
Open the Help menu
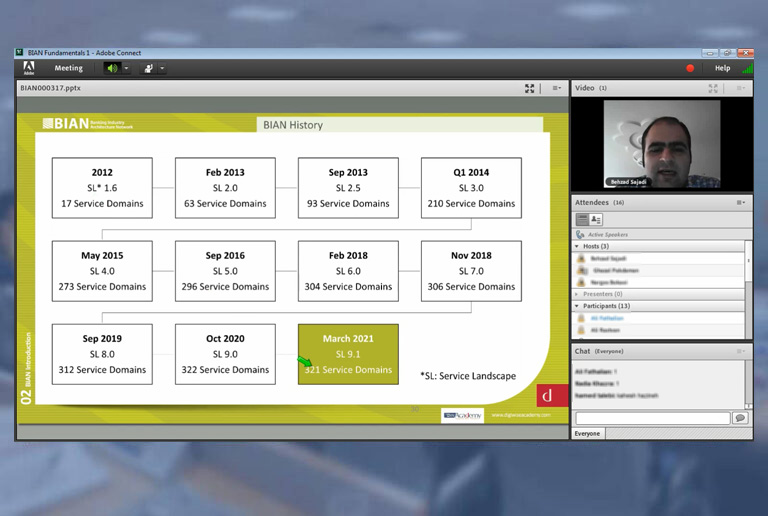[722, 68]
